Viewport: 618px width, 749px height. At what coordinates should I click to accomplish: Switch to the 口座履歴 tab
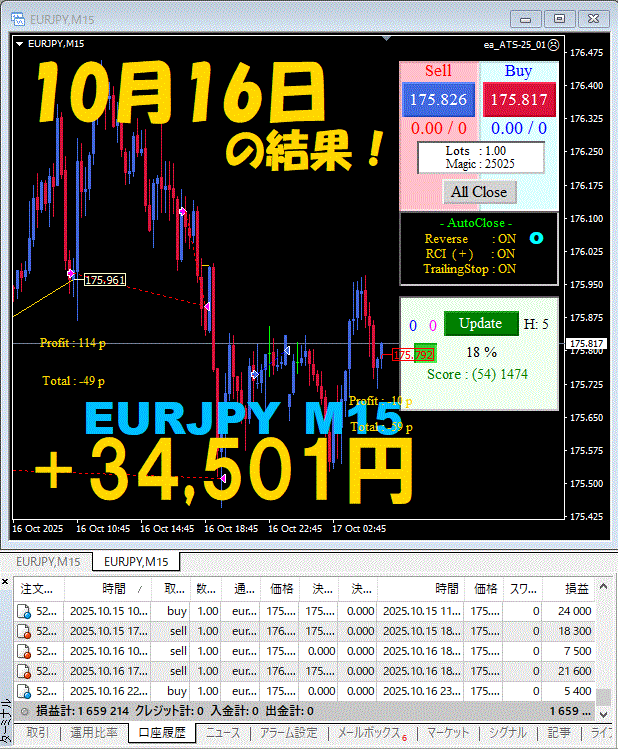coord(162,733)
